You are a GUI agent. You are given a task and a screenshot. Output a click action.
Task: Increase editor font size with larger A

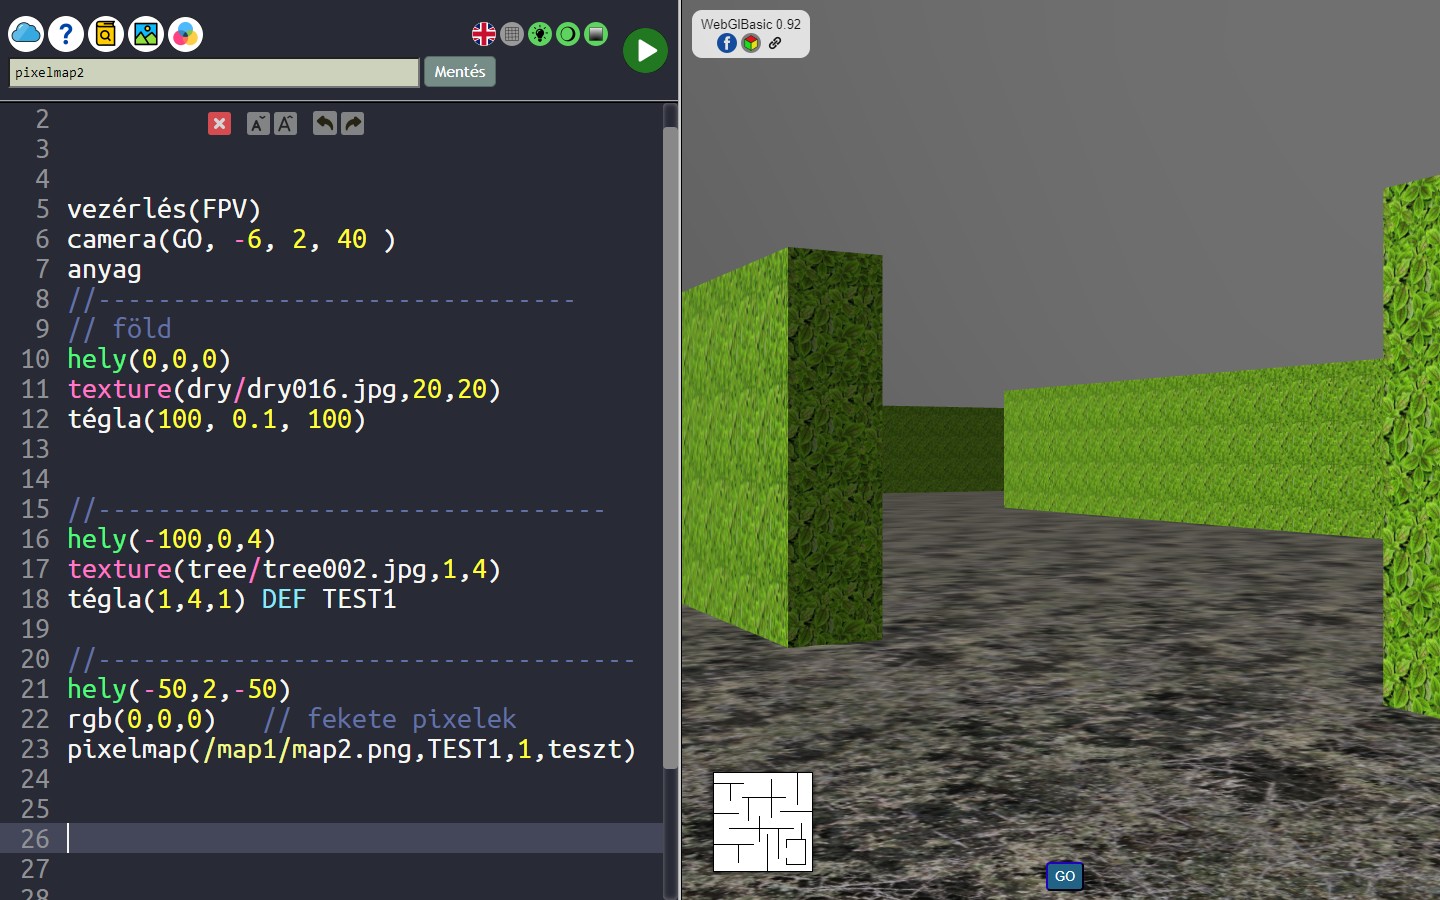pos(286,124)
